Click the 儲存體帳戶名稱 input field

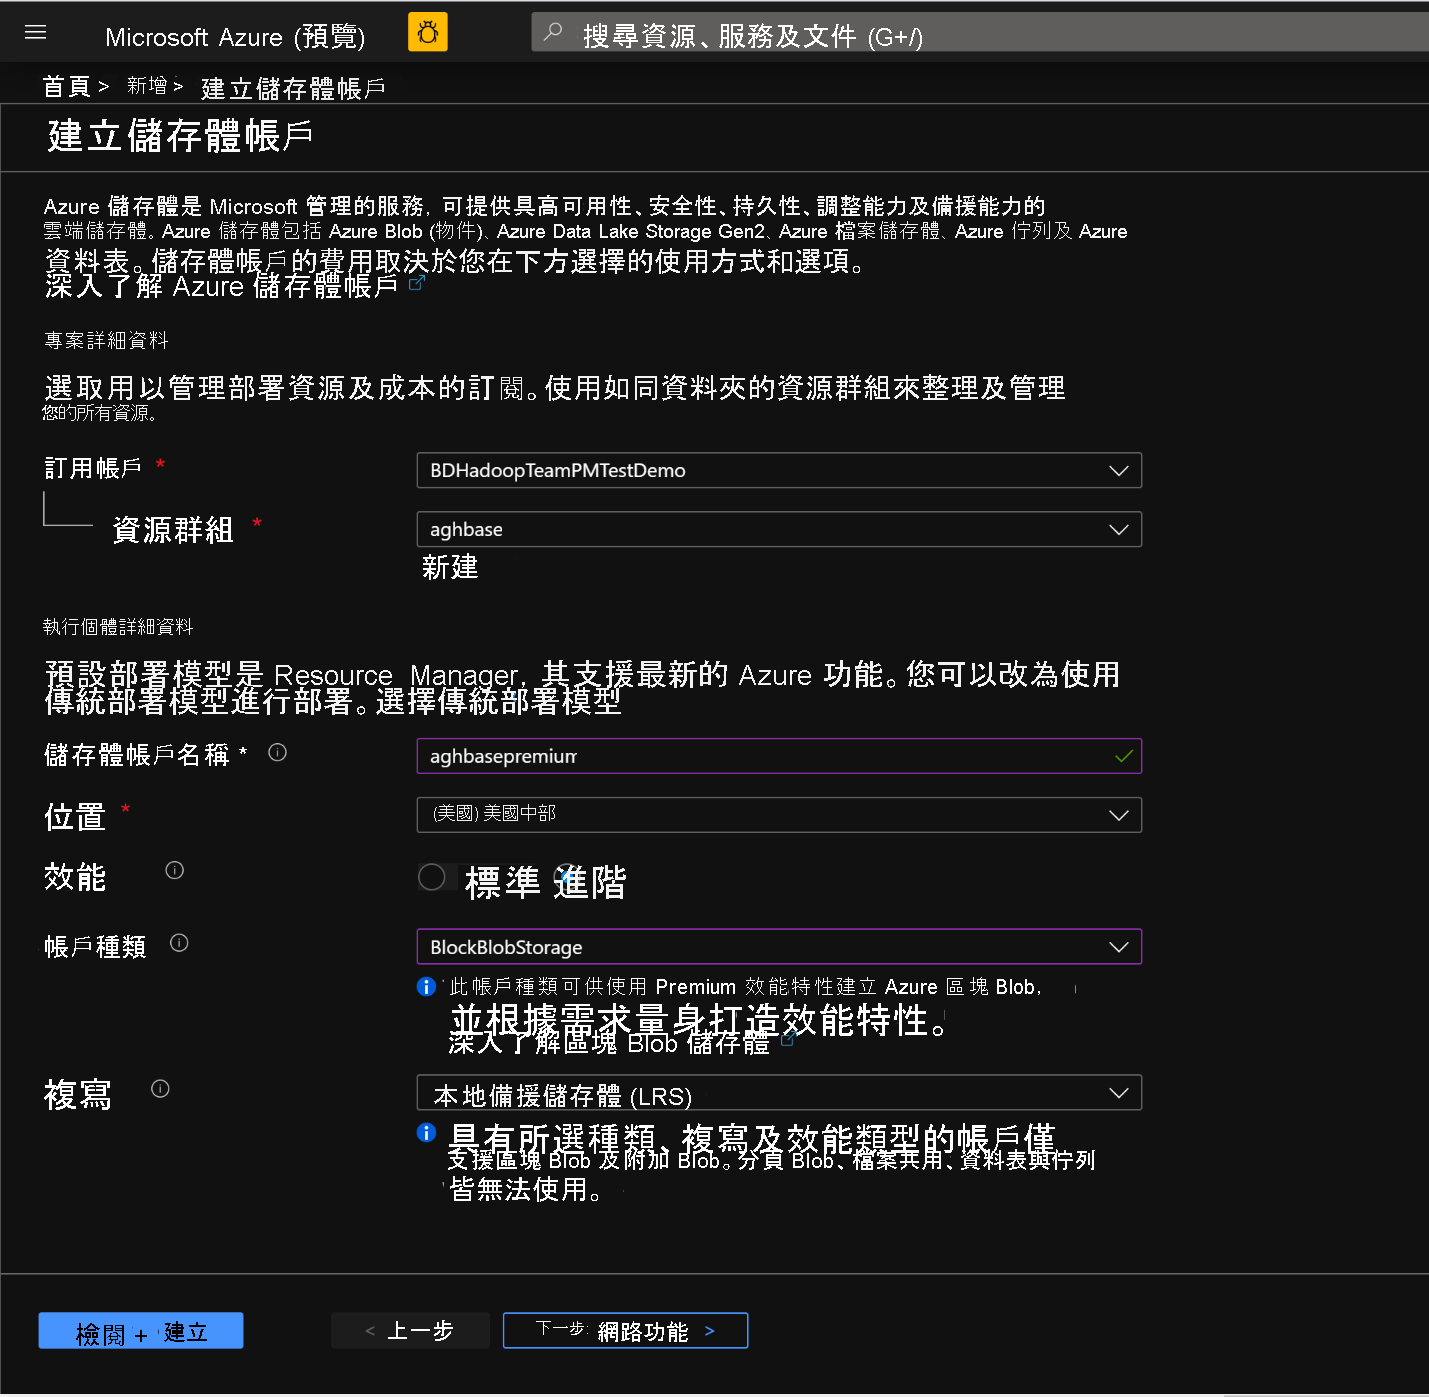pos(779,757)
